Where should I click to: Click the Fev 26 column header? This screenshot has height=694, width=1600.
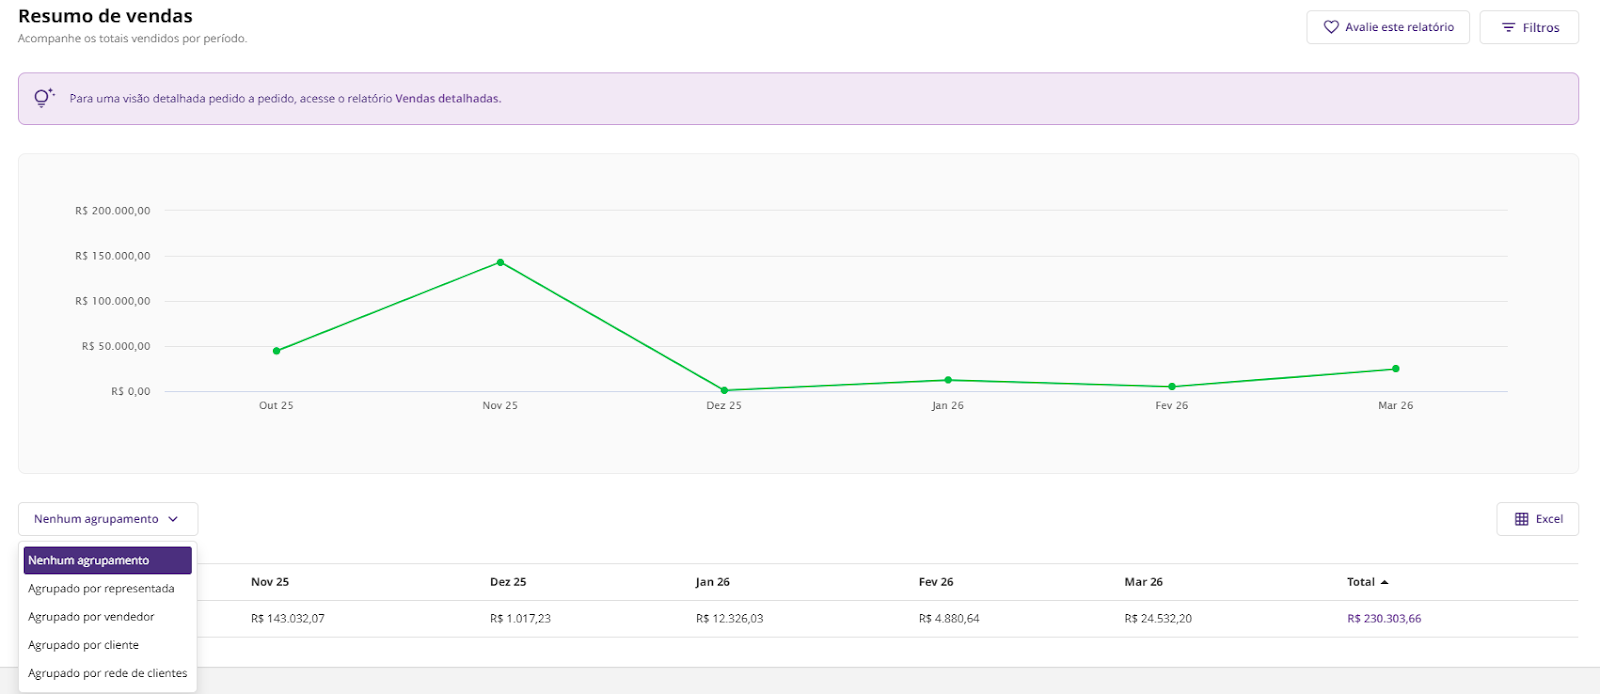pyautogui.click(x=936, y=582)
